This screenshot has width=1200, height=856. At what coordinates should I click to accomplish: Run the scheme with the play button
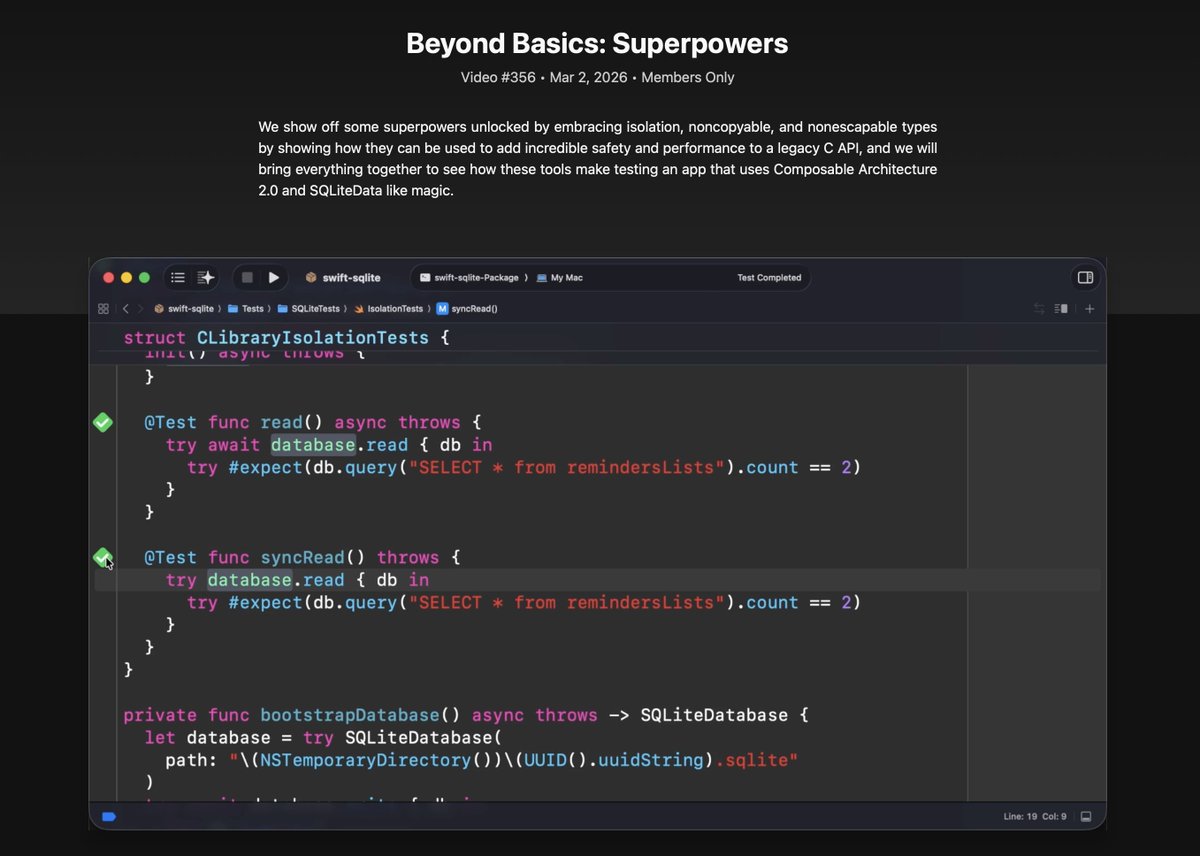[273, 278]
